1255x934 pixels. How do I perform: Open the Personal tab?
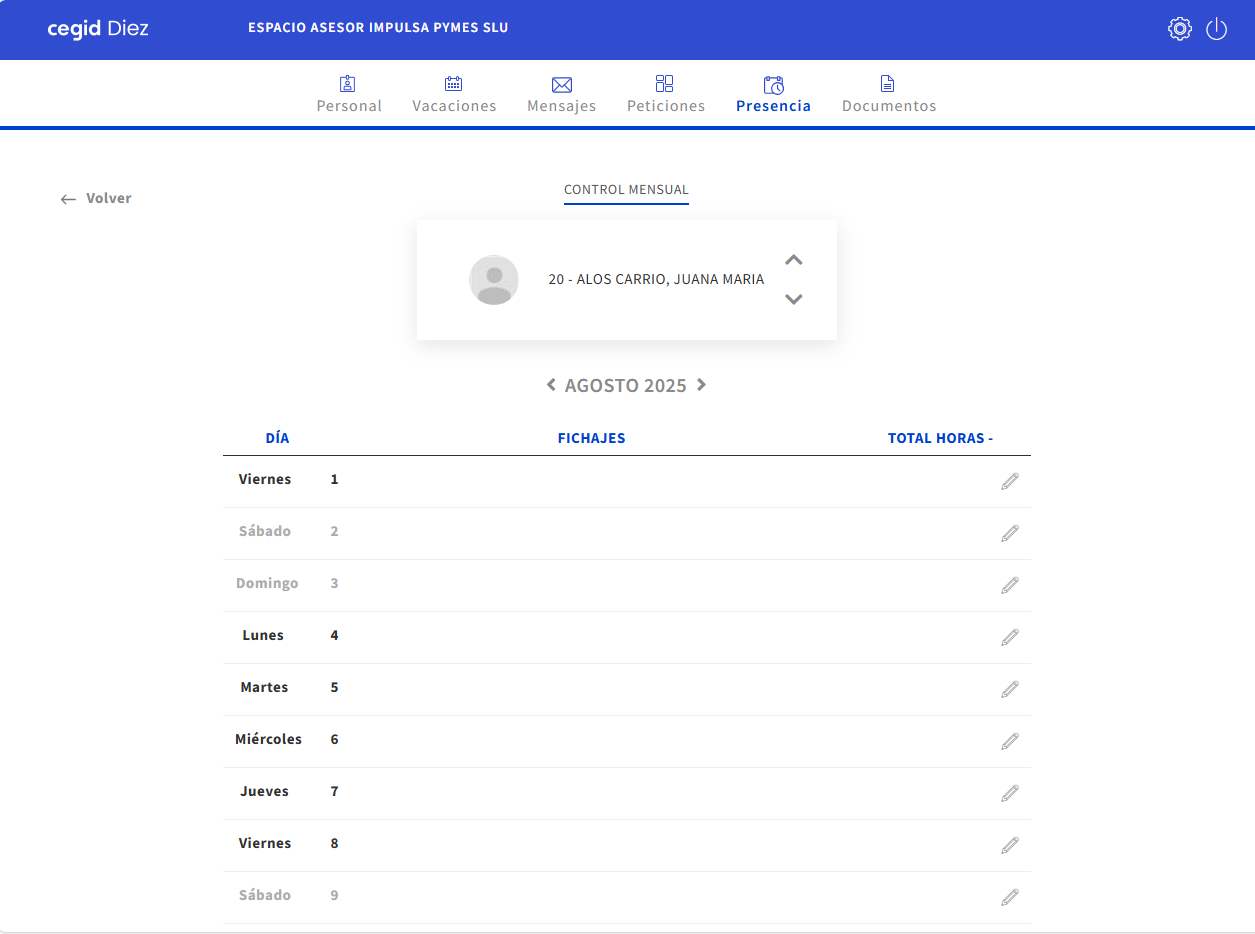(x=349, y=95)
